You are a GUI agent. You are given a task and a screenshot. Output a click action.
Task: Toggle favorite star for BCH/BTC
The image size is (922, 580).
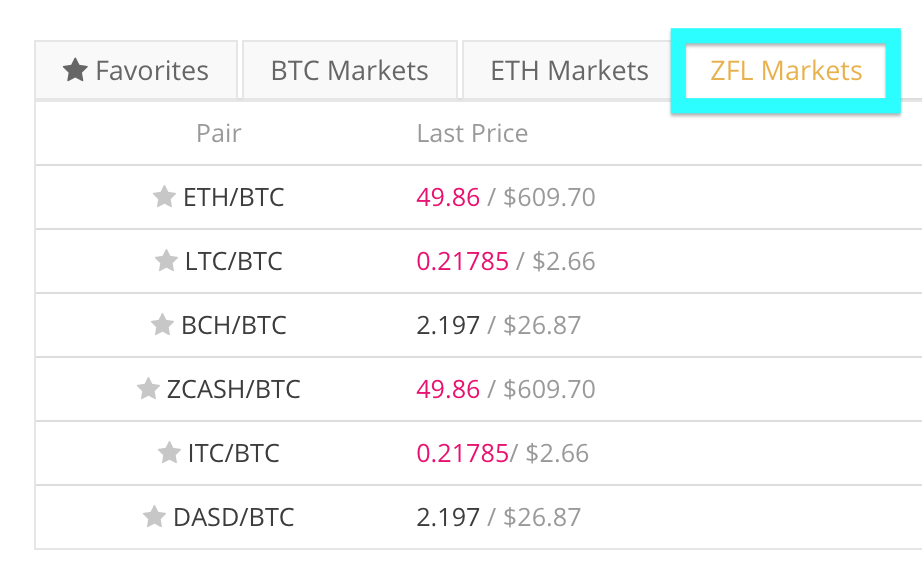point(162,325)
